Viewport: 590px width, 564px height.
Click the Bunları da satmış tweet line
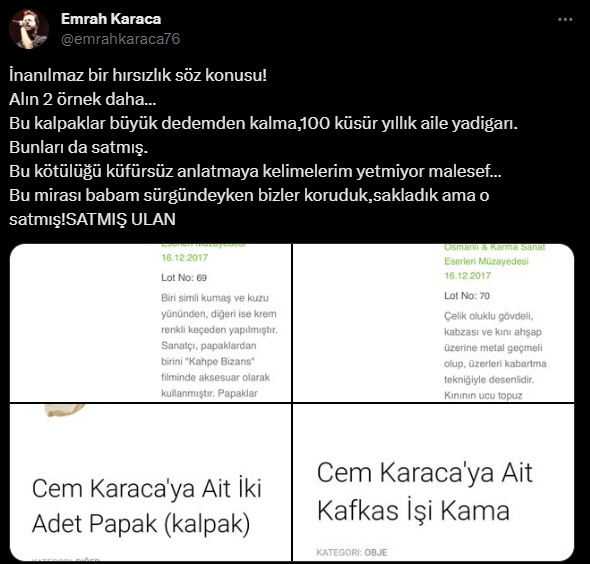tap(78, 147)
